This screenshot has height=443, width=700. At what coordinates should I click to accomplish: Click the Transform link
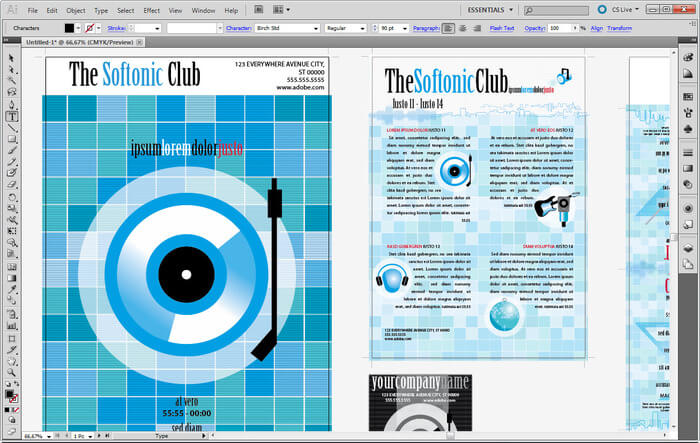click(619, 28)
